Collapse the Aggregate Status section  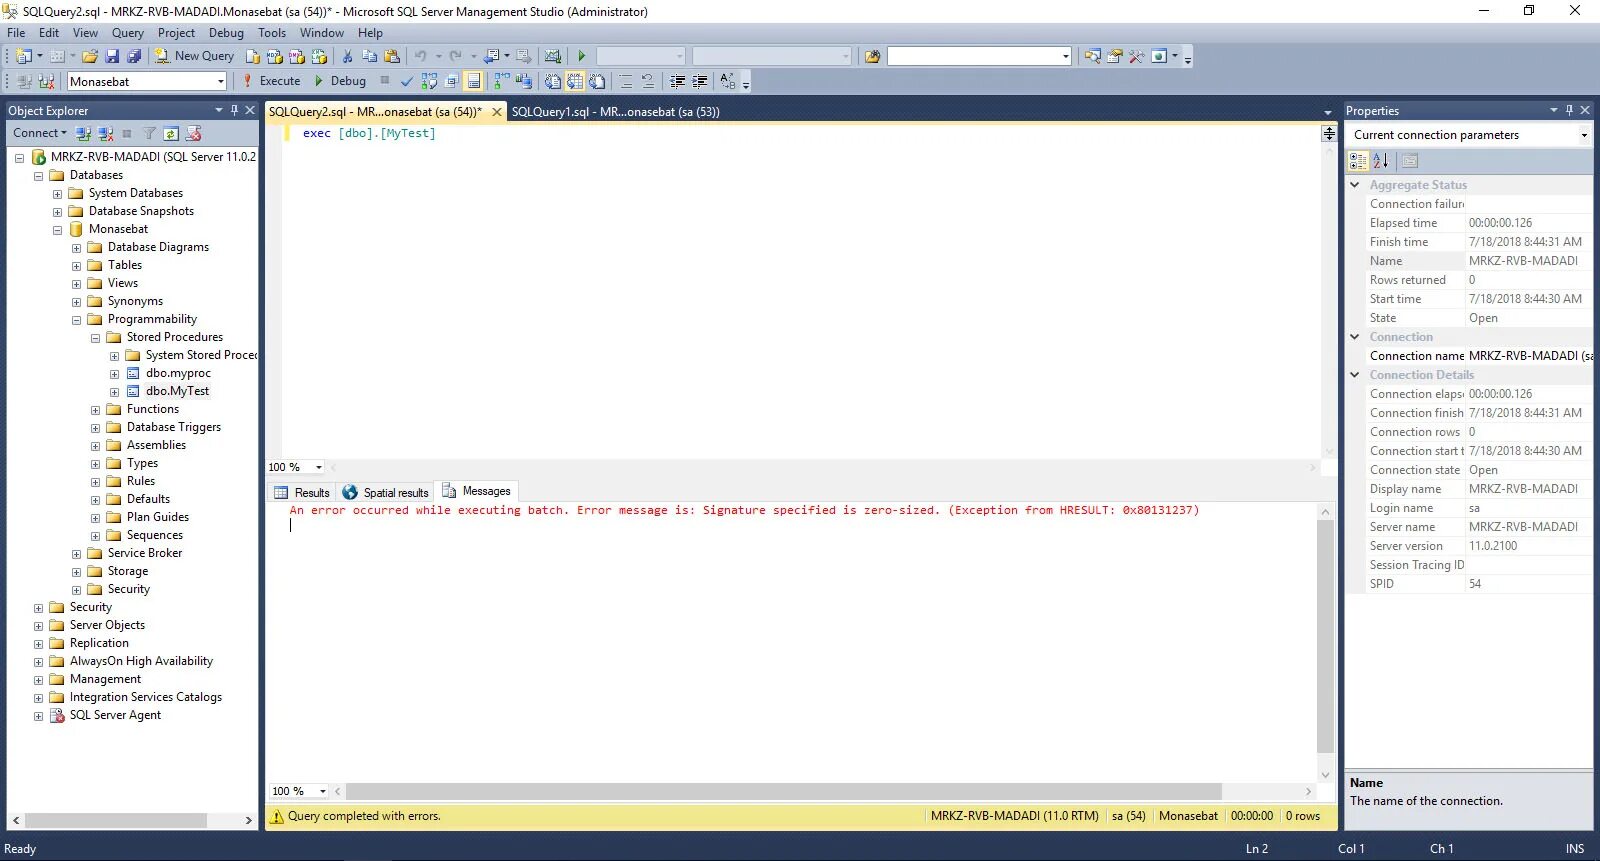coord(1355,185)
